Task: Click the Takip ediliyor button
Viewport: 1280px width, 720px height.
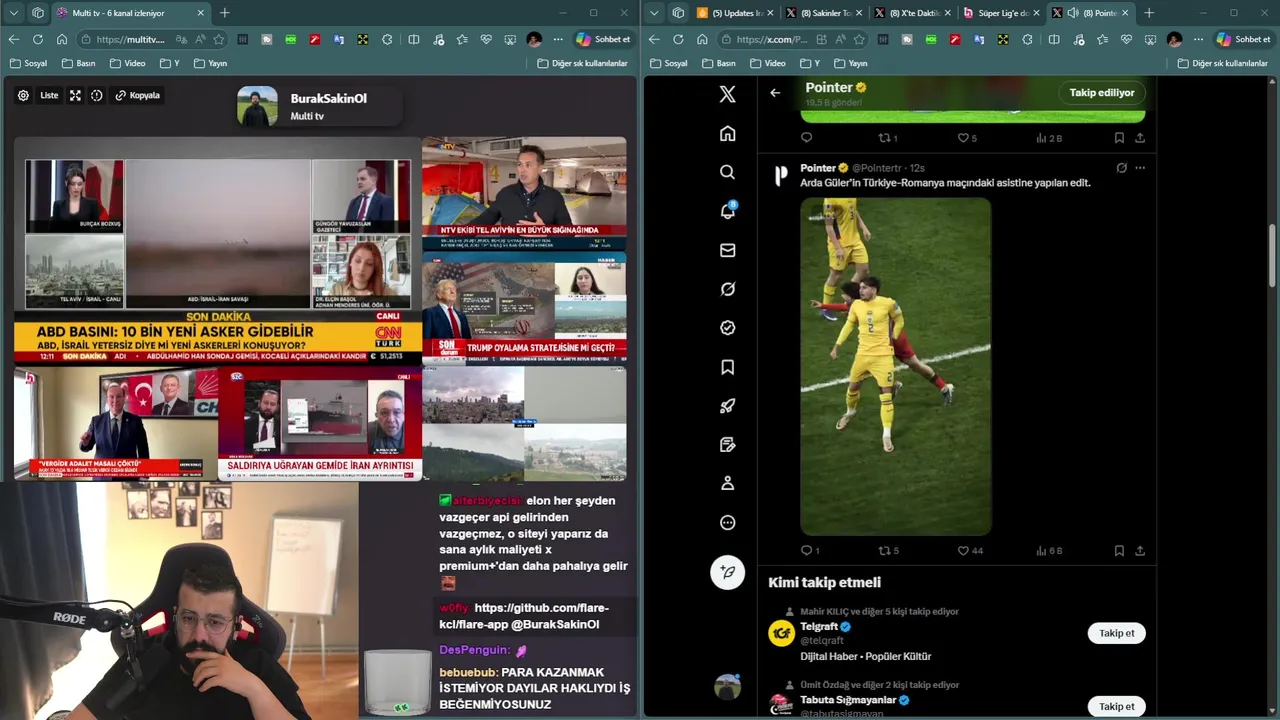Action: [x=1102, y=92]
